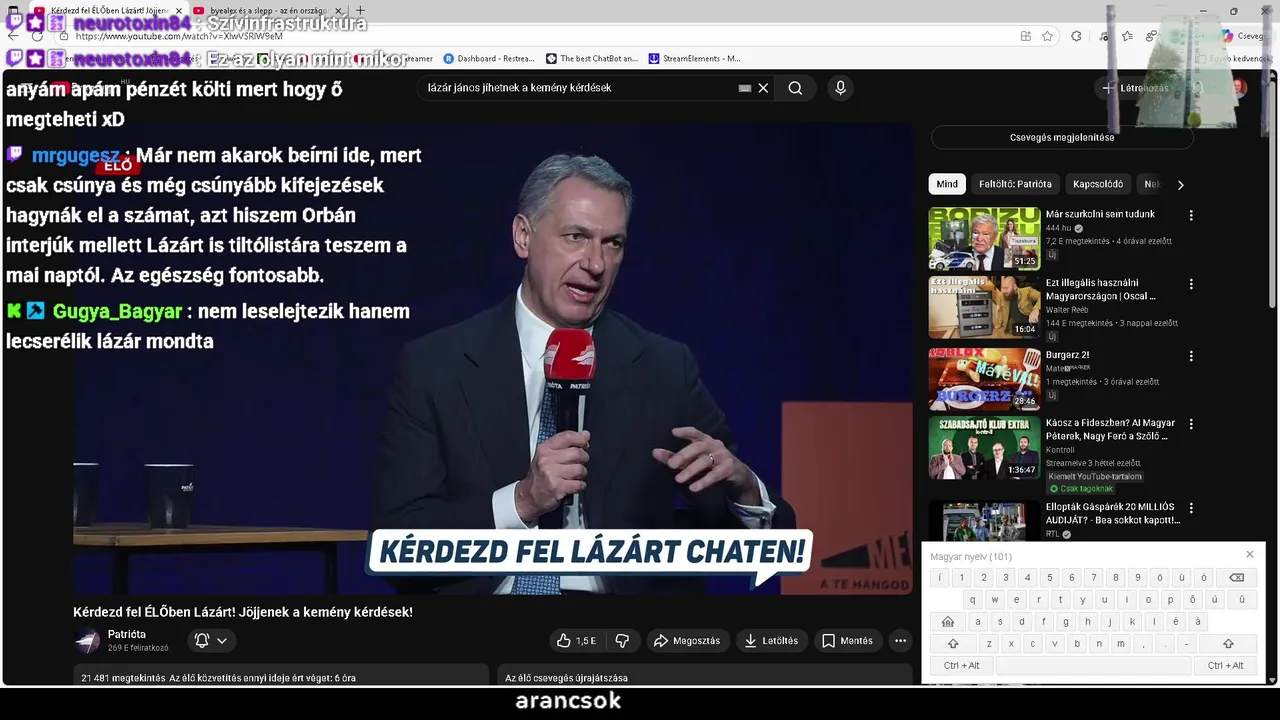This screenshot has width=1280, height=720.
Task: Hit the space bar on virtual keyboard
Action: coord(1093,666)
